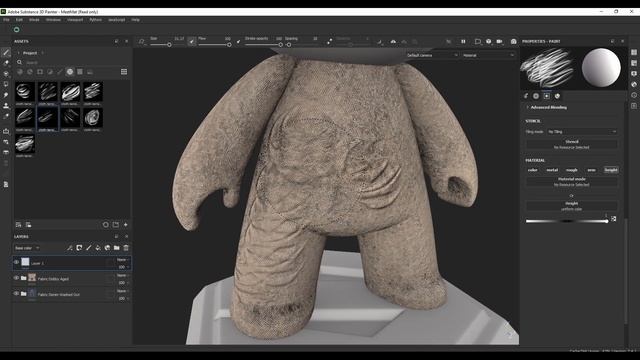The height and width of the screenshot is (360, 640).
Task: Hide Layer 1 using eye icon
Action: (16, 262)
